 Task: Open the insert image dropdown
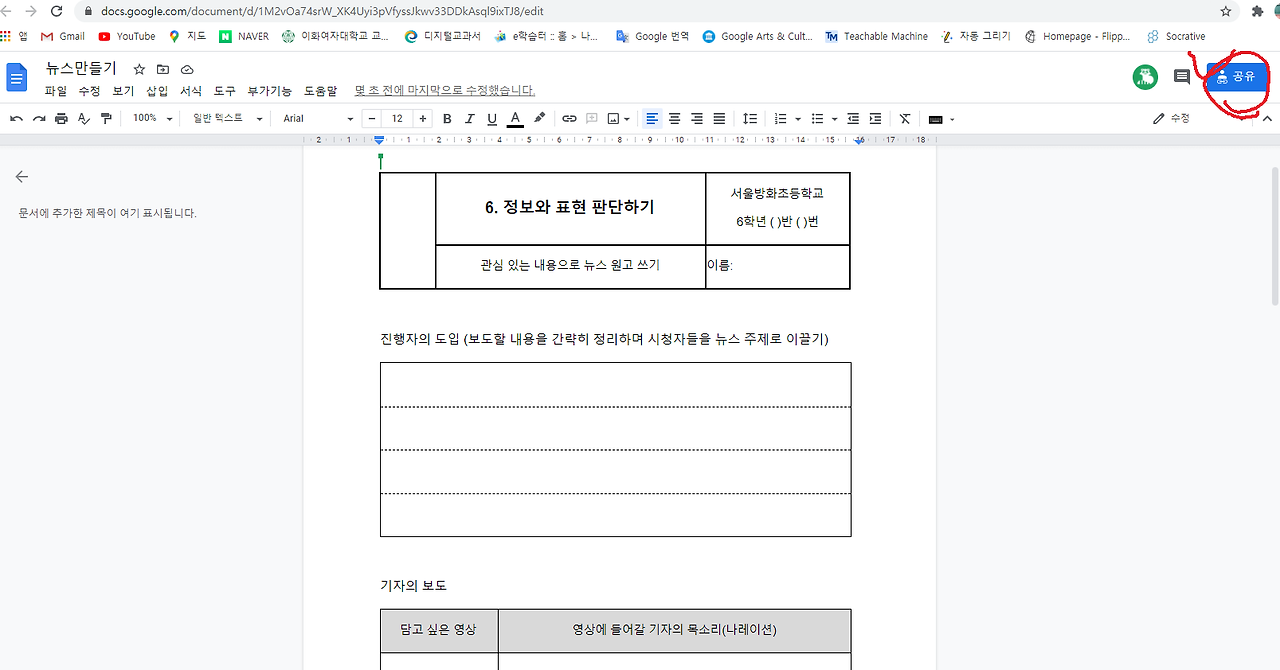tap(618, 118)
